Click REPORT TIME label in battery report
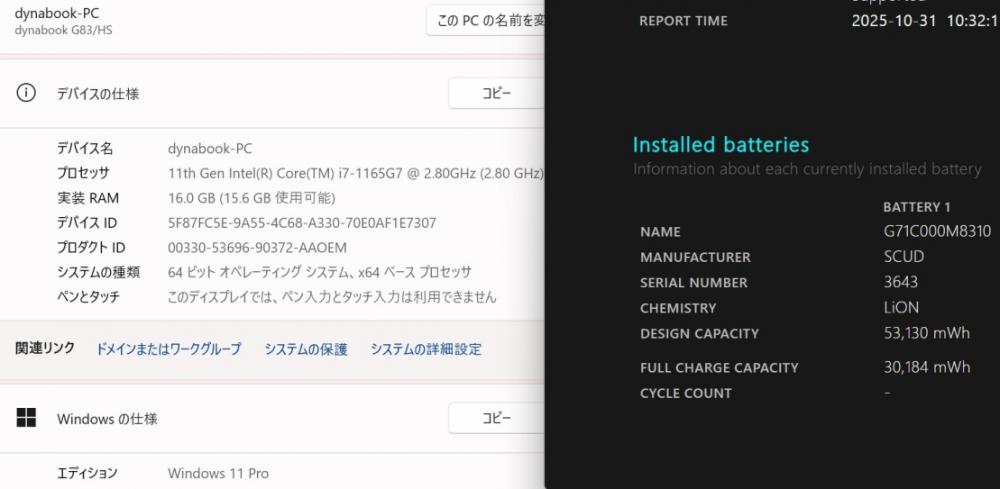The width and height of the screenshot is (1000, 489). [683, 20]
